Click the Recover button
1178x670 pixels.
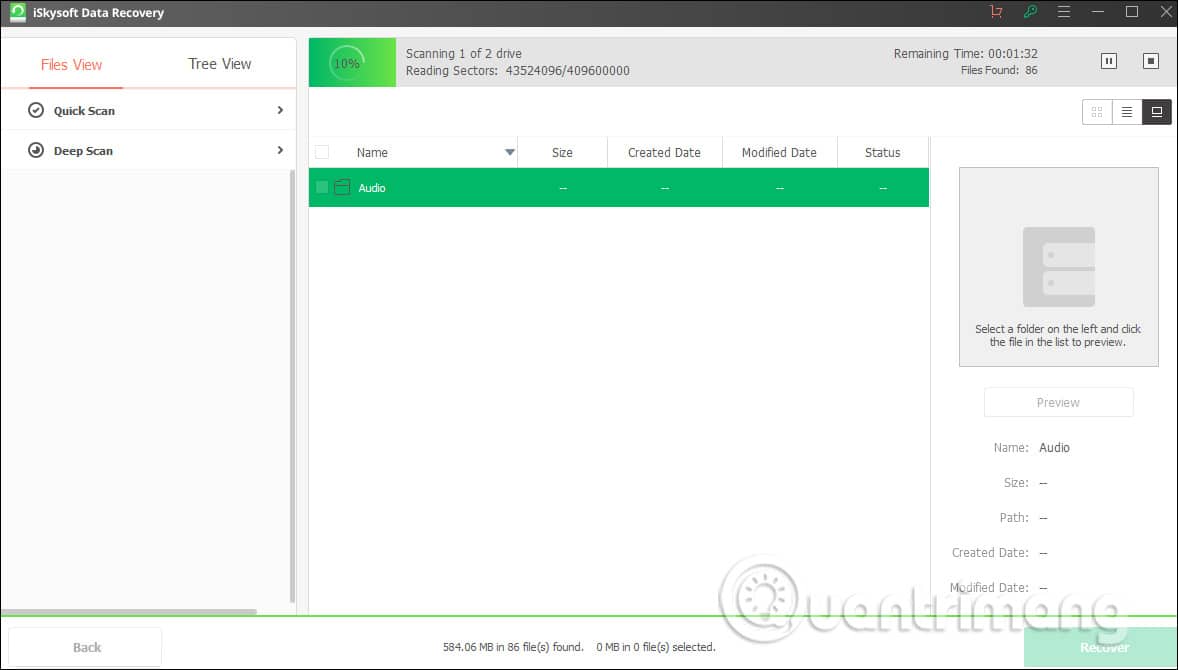(1101, 647)
